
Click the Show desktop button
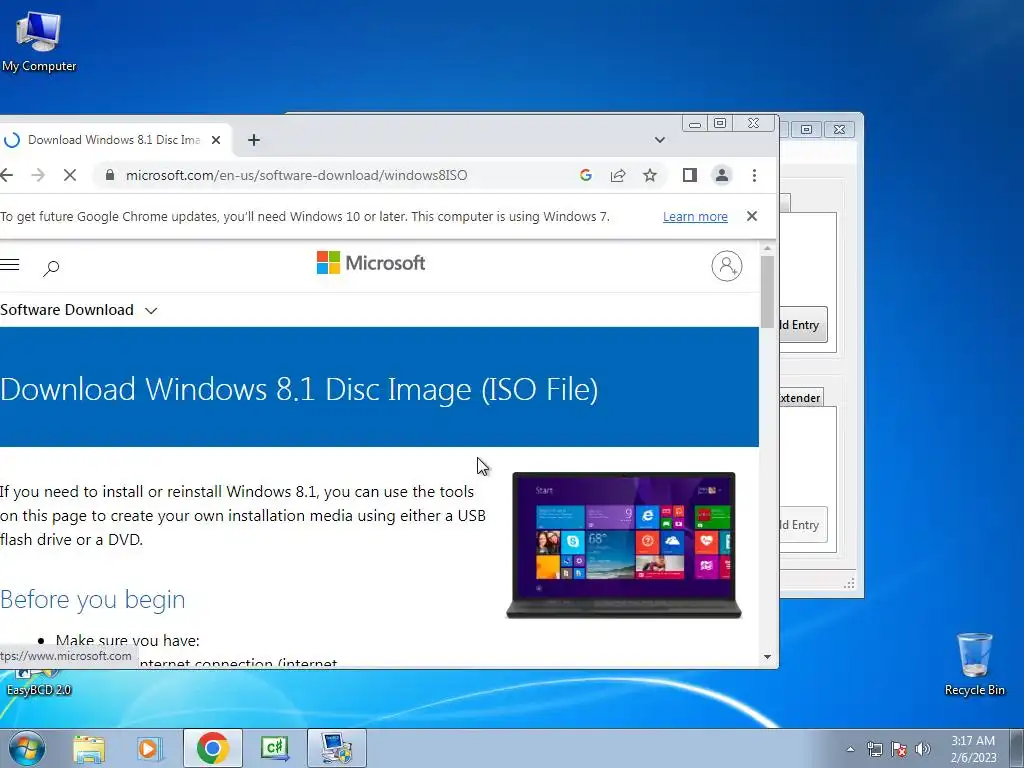[1017, 748]
